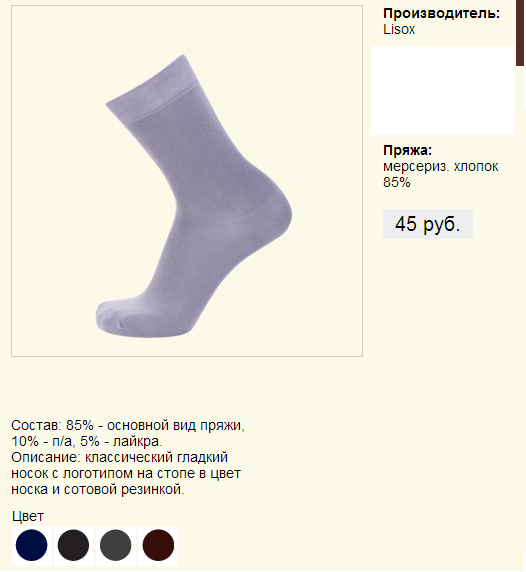Pick the dark gray color swatch
Viewport: 526px width, 572px height.
pyautogui.click(x=115, y=545)
